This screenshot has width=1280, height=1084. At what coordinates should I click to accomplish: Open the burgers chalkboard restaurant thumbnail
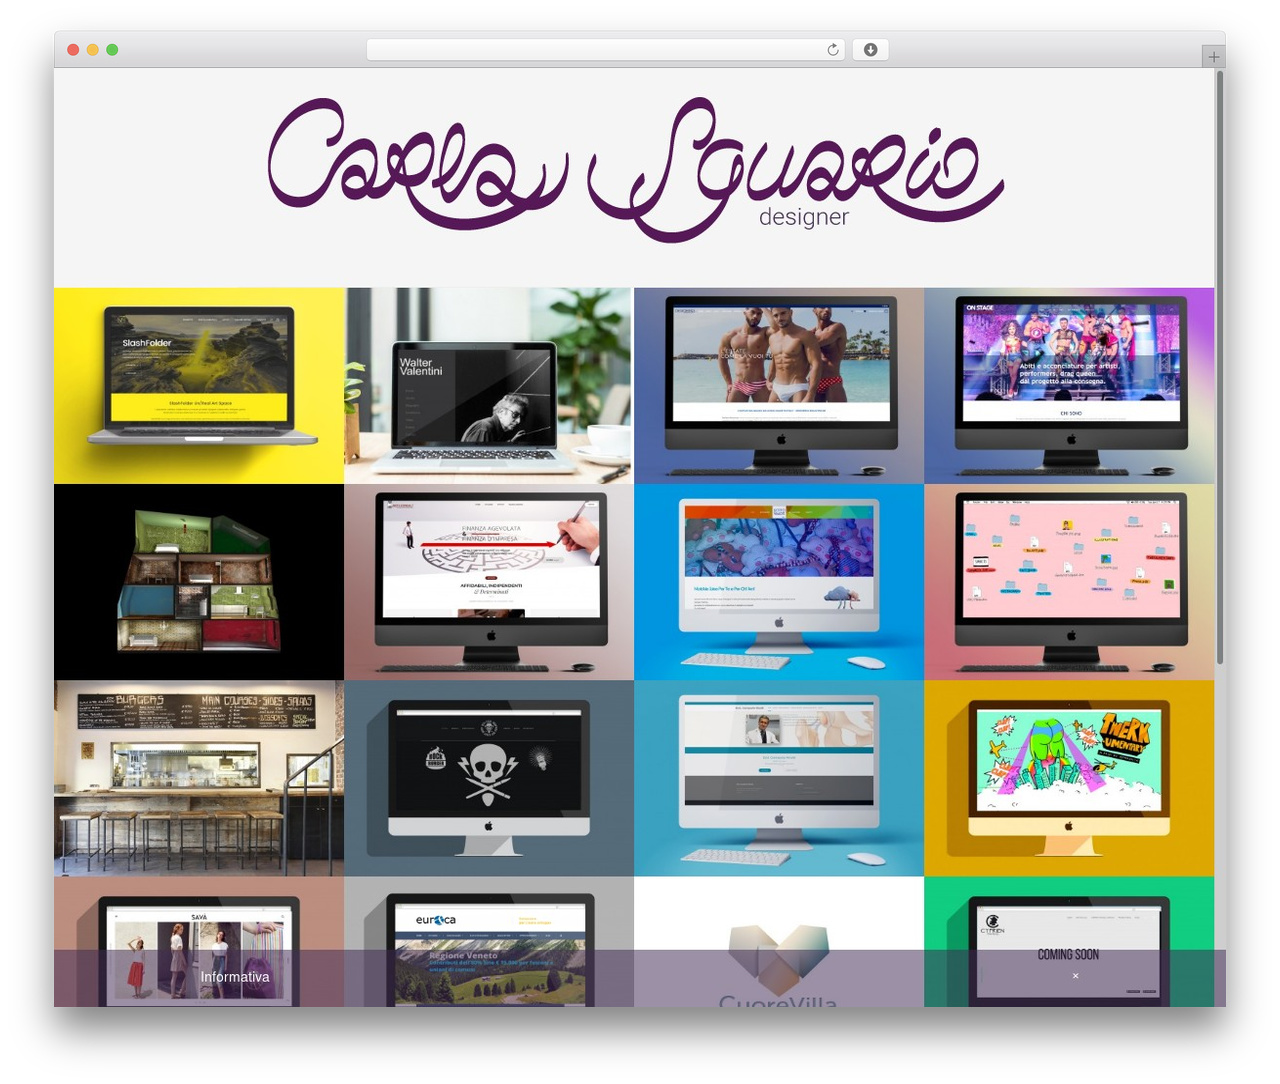[199, 778]
